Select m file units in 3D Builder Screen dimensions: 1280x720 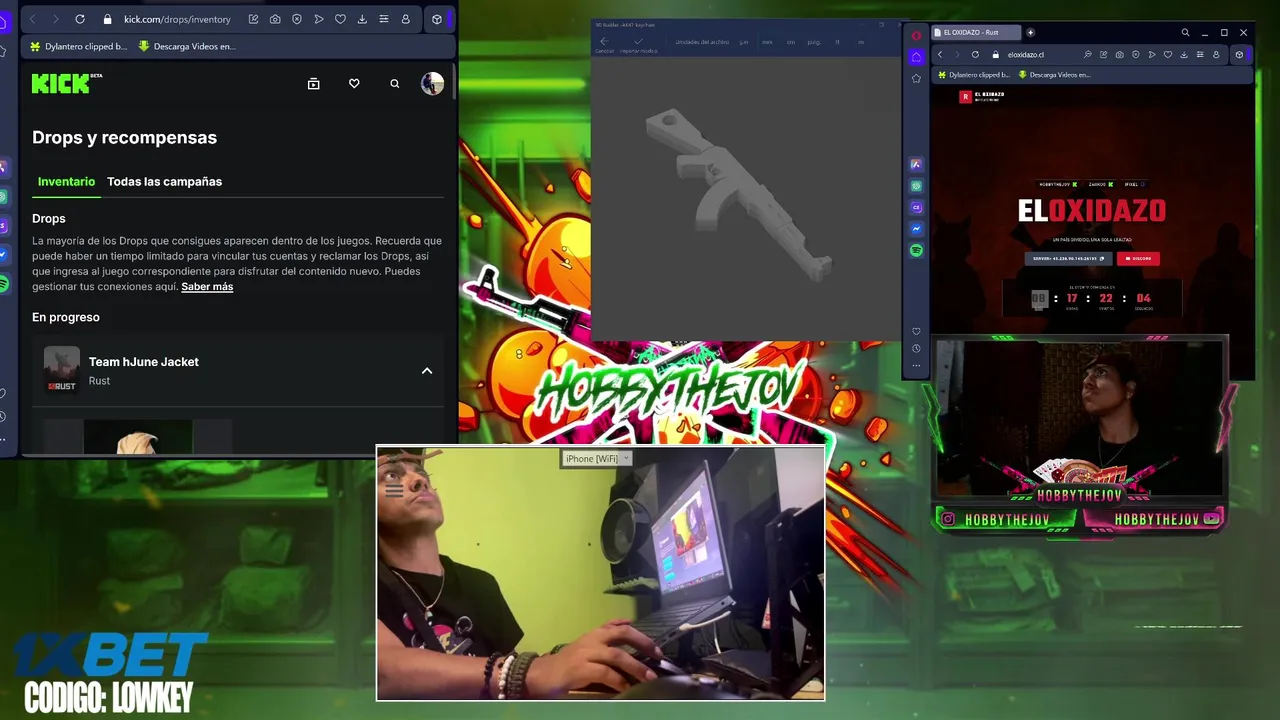861,42
